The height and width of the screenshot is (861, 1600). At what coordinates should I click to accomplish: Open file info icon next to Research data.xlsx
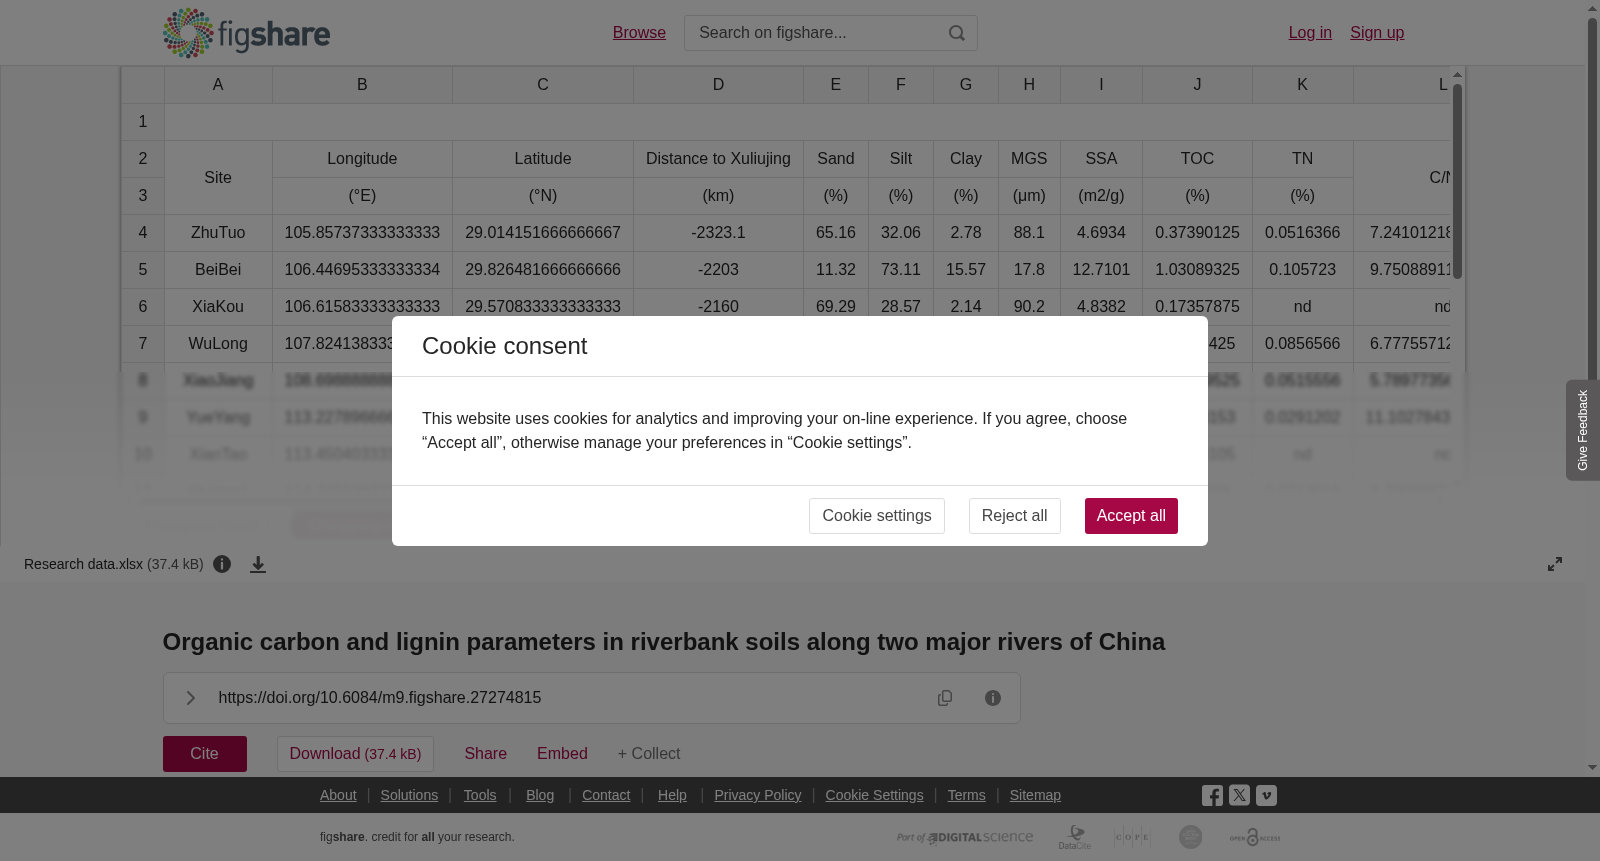[x=222, y=564]
